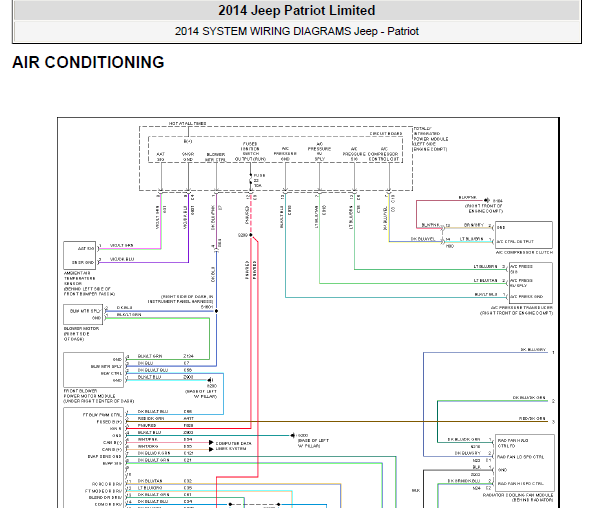
Task: Click the S1801 splice dot on blue wire
Action: coord(217,311)
